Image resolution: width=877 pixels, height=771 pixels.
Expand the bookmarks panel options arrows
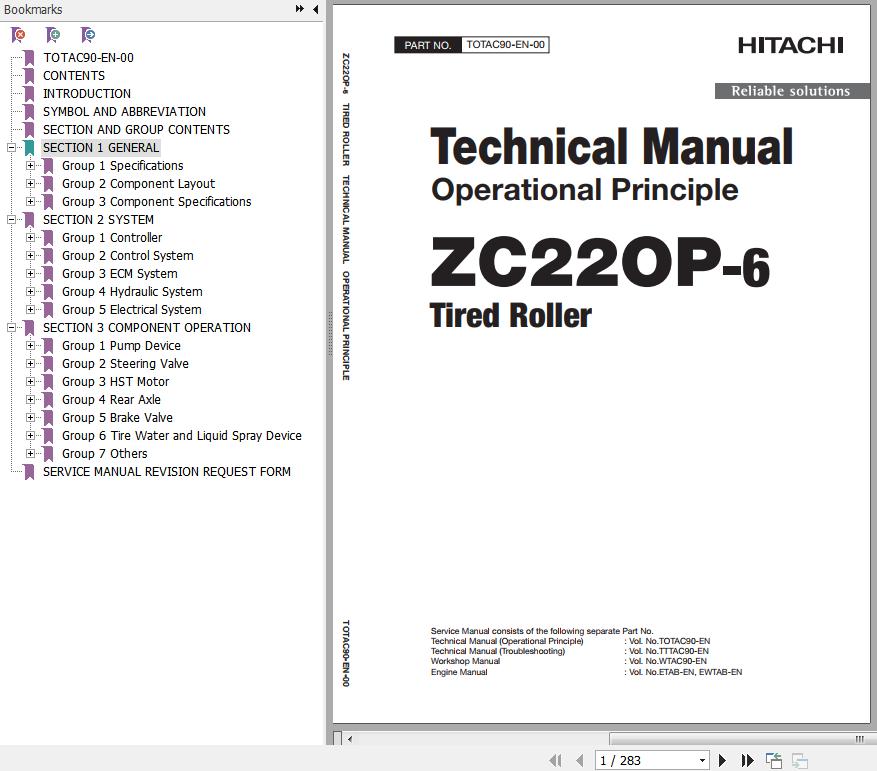(x=300, y=9)
